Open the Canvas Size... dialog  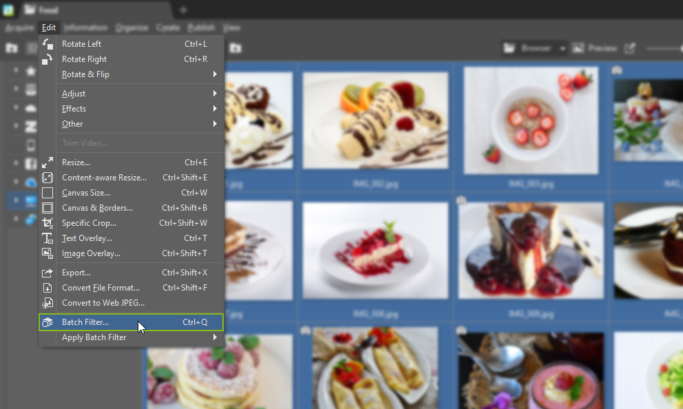(131, 193)
